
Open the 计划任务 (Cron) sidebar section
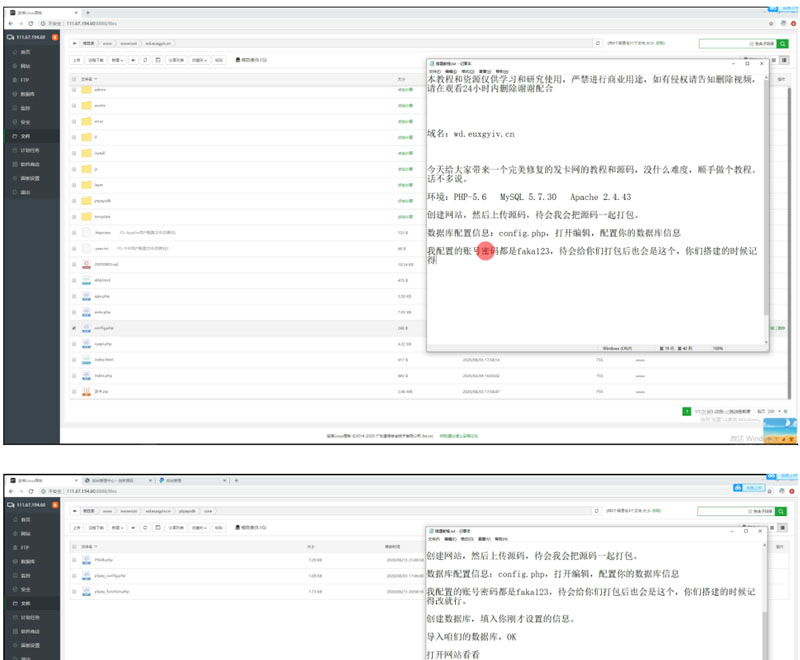coord(33,150)
